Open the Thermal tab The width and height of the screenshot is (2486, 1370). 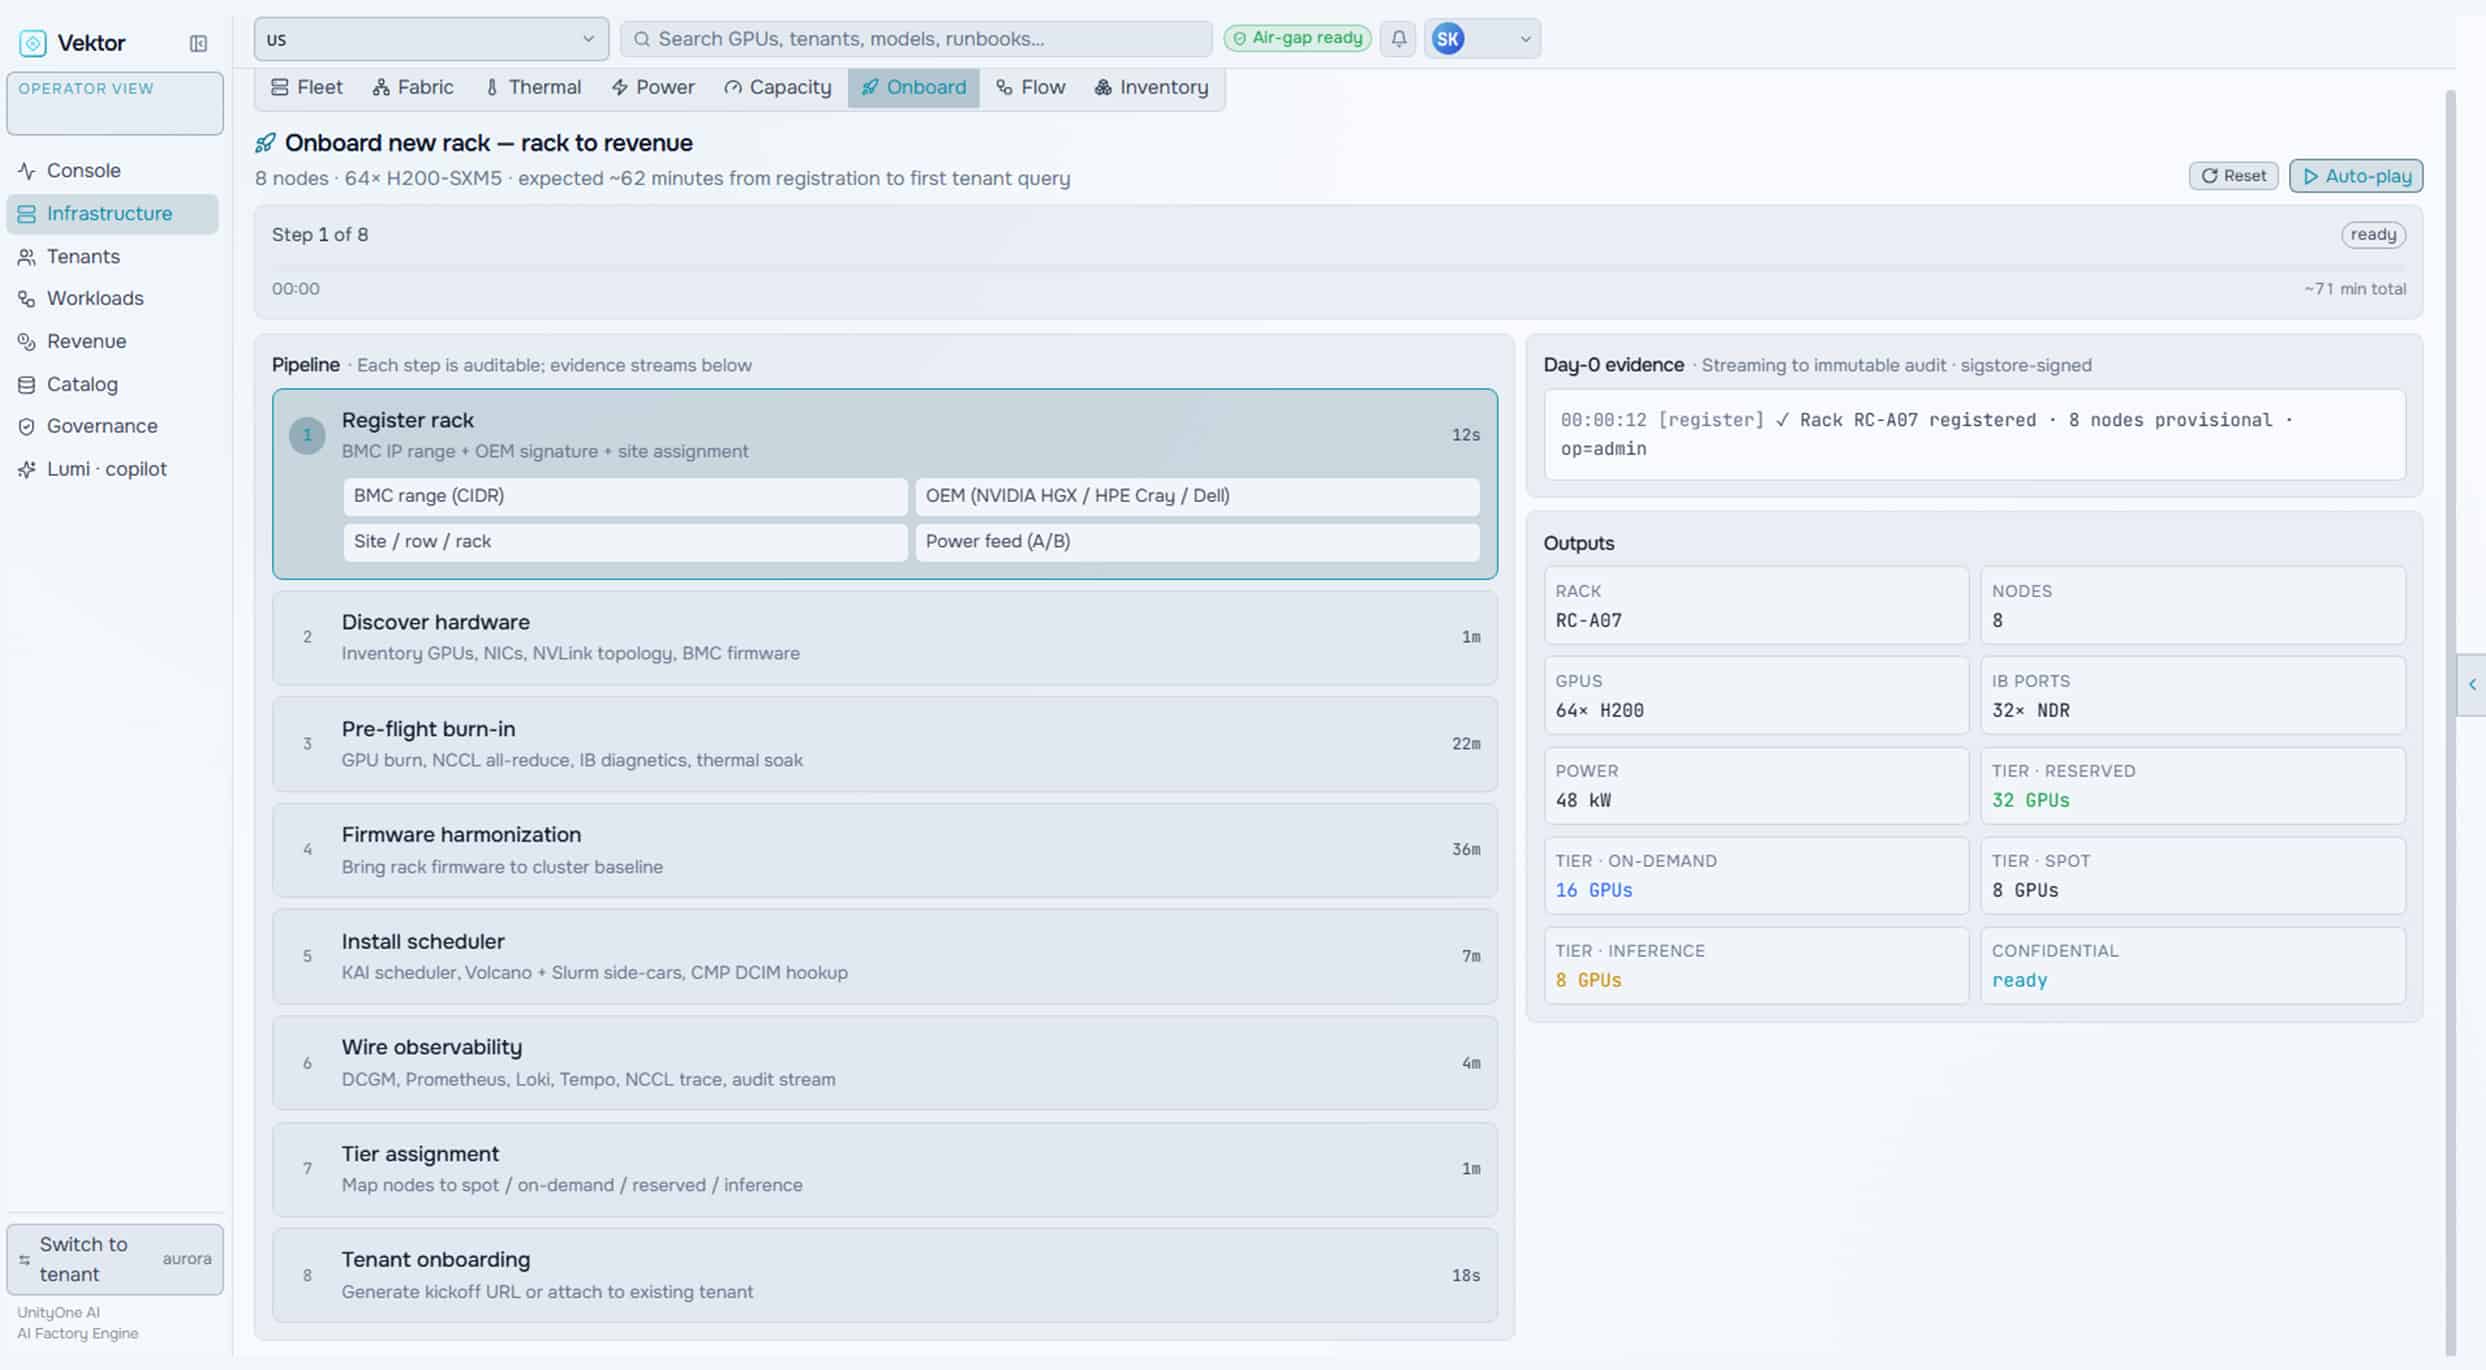click(x=533, y=88)
